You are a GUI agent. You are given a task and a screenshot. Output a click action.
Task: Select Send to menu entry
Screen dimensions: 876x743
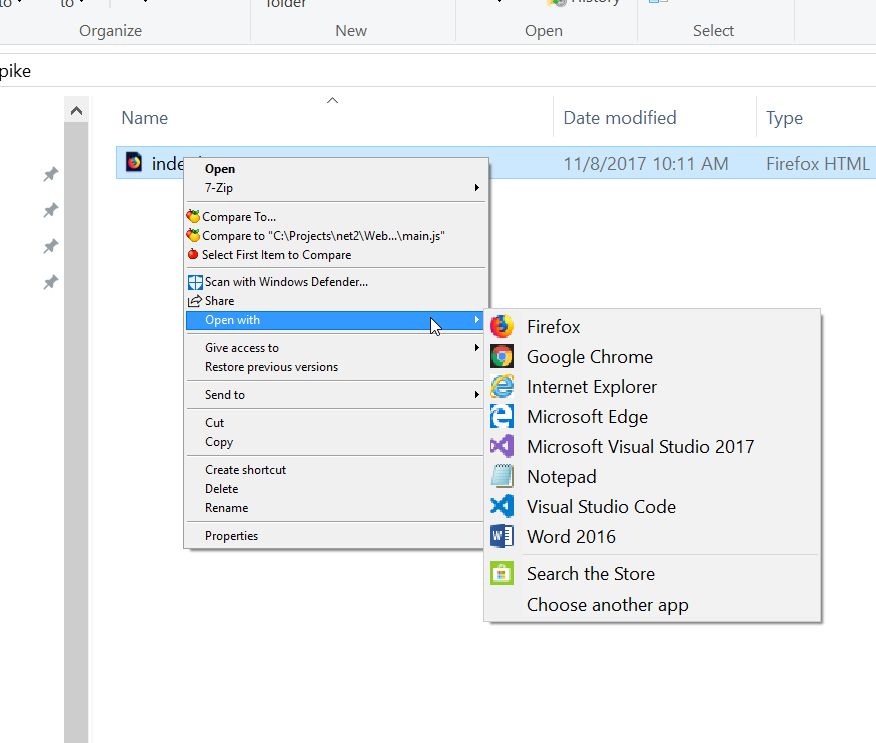pyautogui.click(x=335, y=394)
